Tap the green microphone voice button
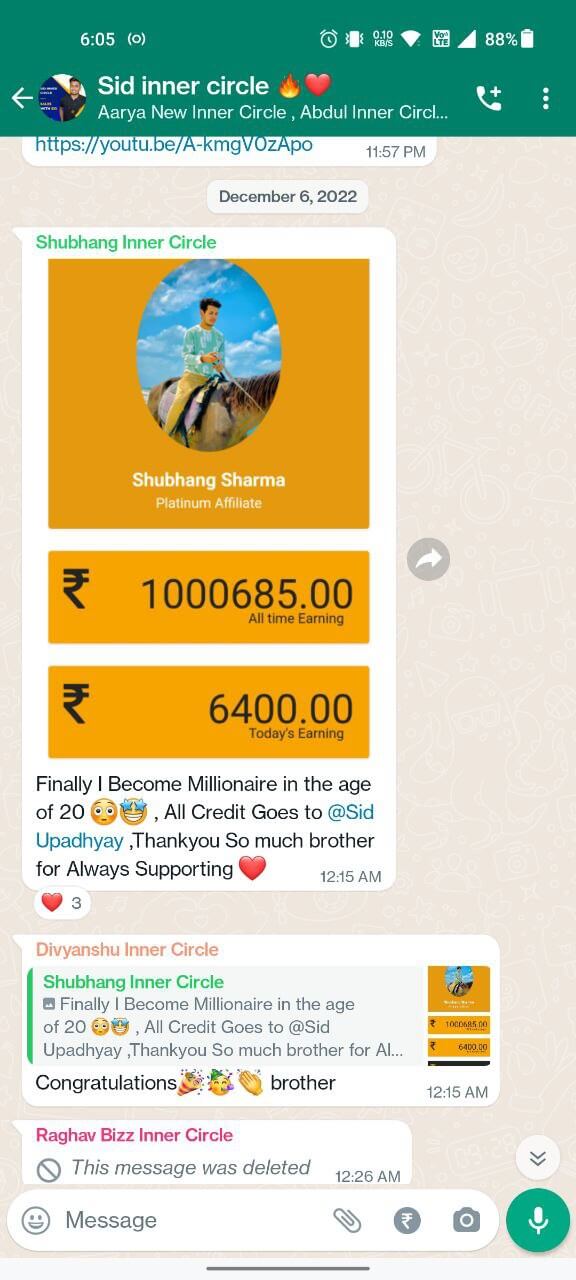This screenshot has height=1280, width=576. tap(538, 1220)
